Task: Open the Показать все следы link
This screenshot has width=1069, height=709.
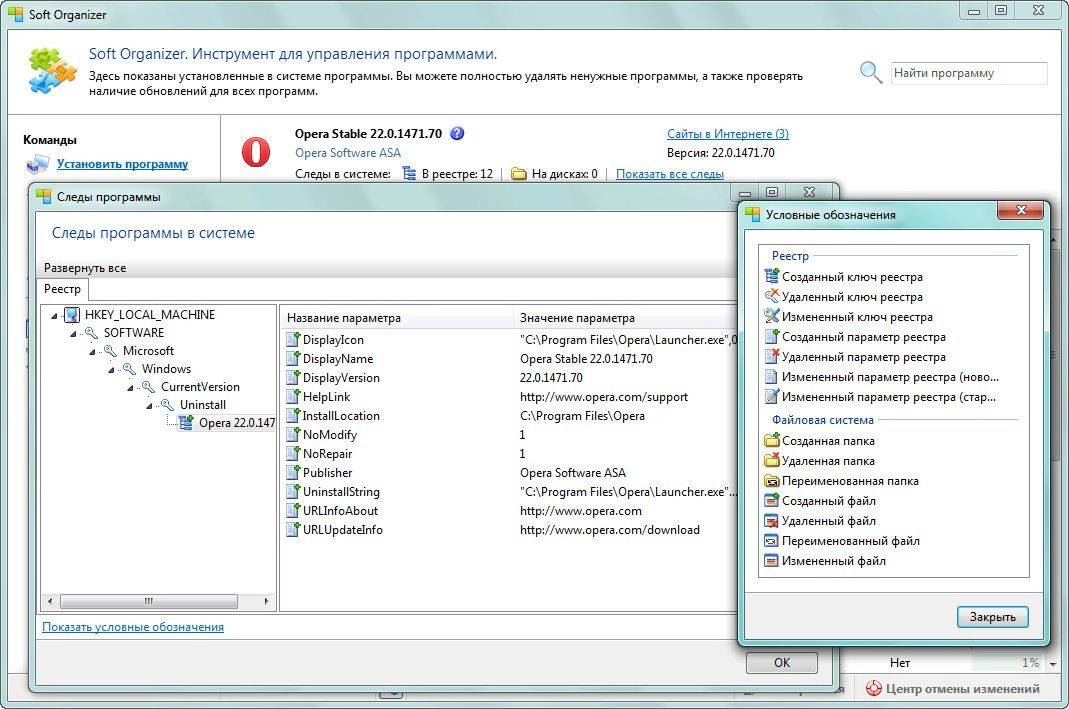Action: pos(669,174)
